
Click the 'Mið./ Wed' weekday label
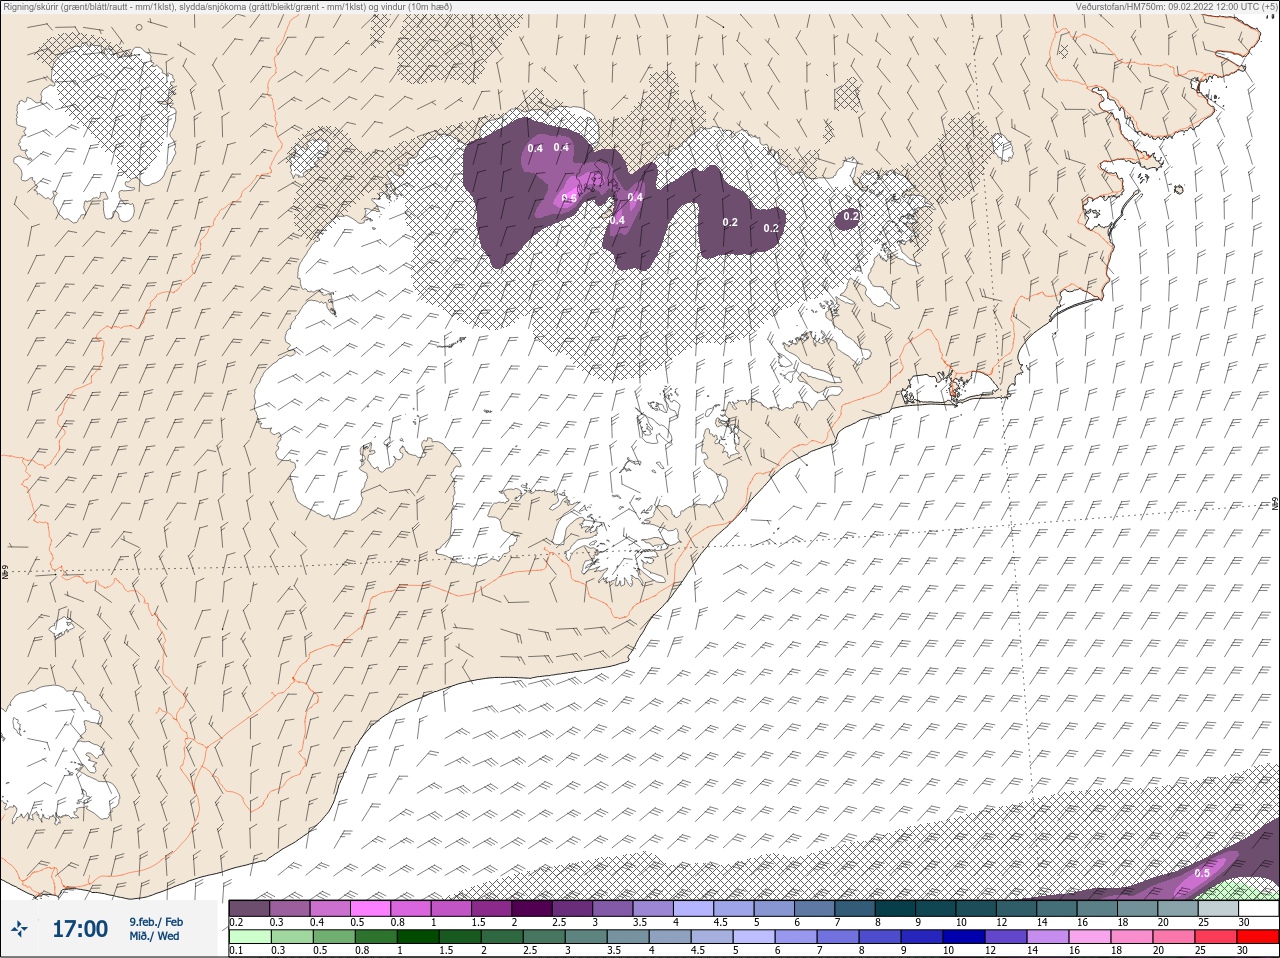pyautogui.click(x=154, y=936)
